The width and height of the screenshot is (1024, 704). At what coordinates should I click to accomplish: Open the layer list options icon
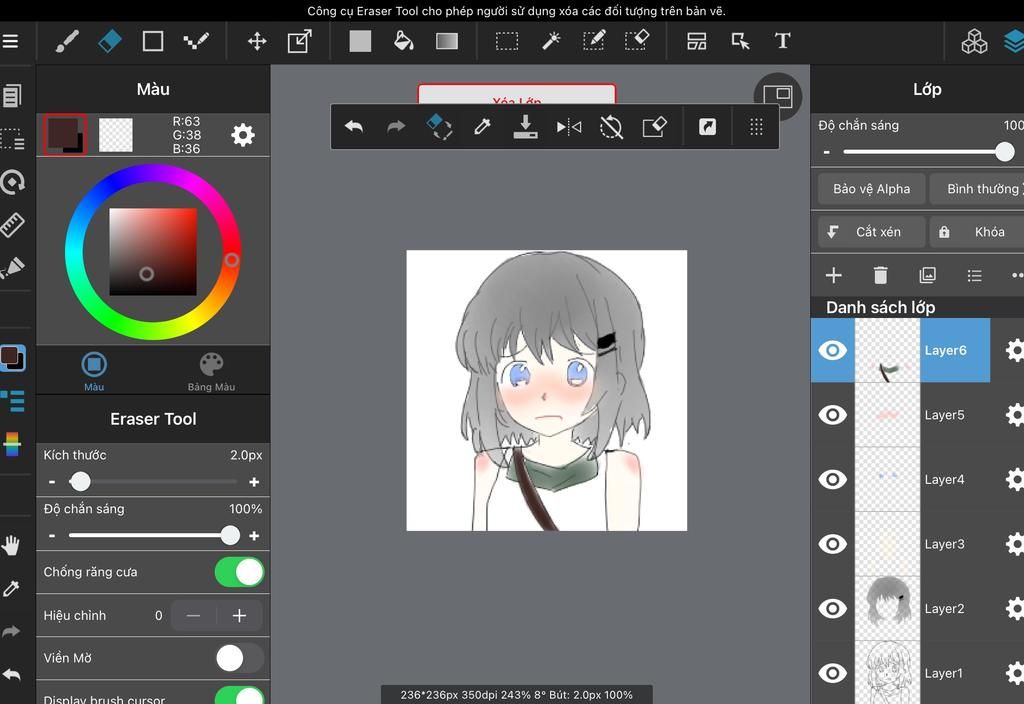974,275
